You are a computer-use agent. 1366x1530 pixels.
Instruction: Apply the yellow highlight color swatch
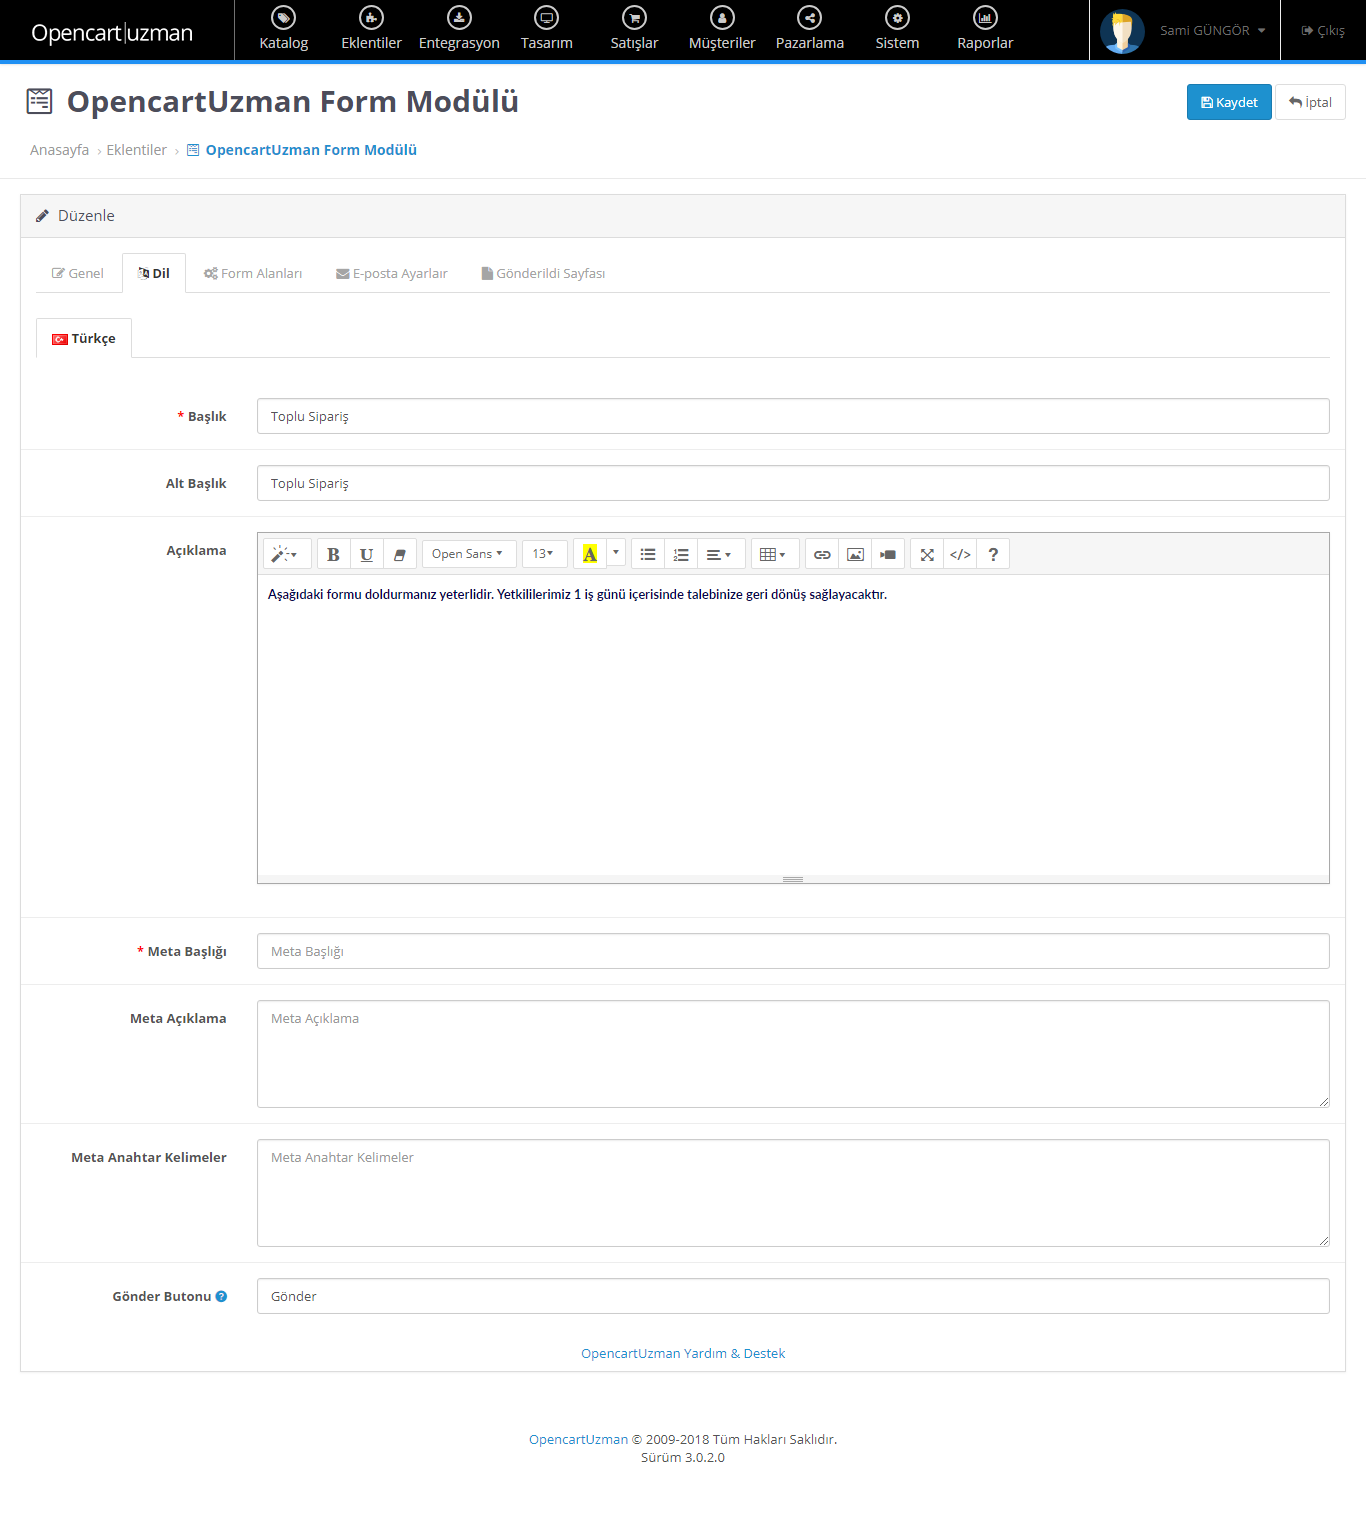pyautogui.click(x=590, y=554)
